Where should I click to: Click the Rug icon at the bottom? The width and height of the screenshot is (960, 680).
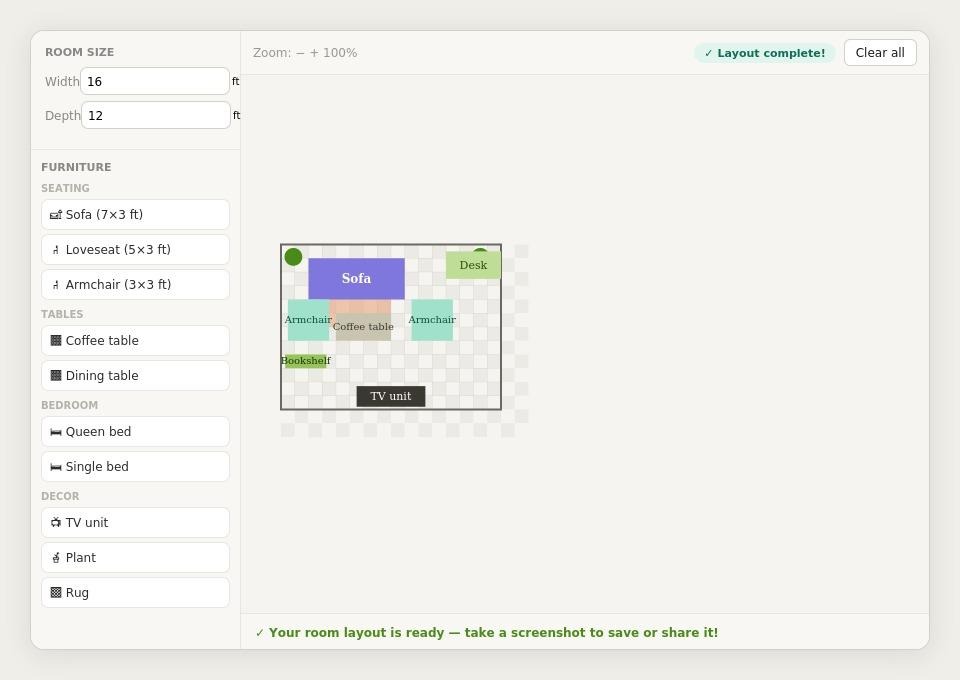(x=56, y=592)
